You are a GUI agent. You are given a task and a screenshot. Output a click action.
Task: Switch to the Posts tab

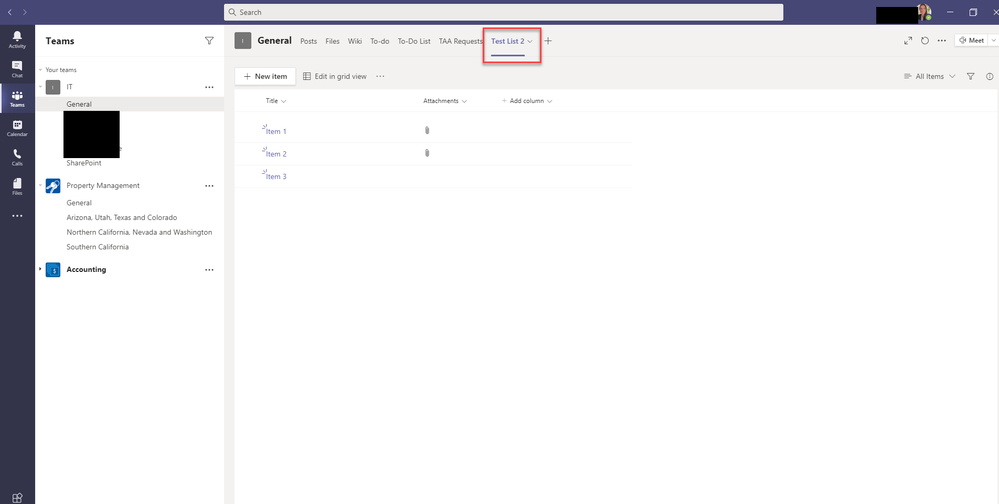308,41
